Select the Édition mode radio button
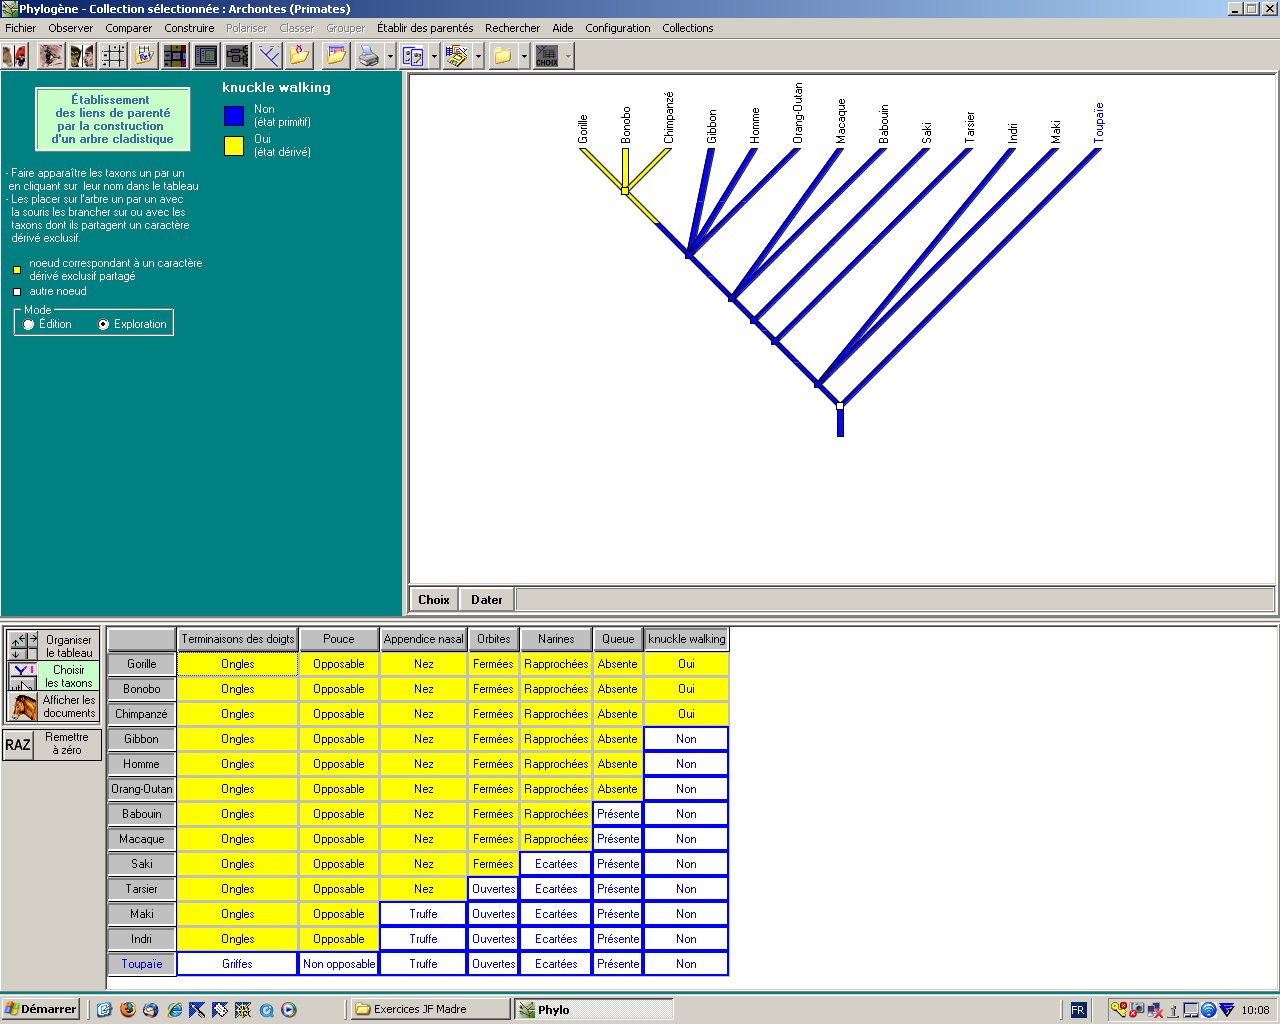 point(29,325)
